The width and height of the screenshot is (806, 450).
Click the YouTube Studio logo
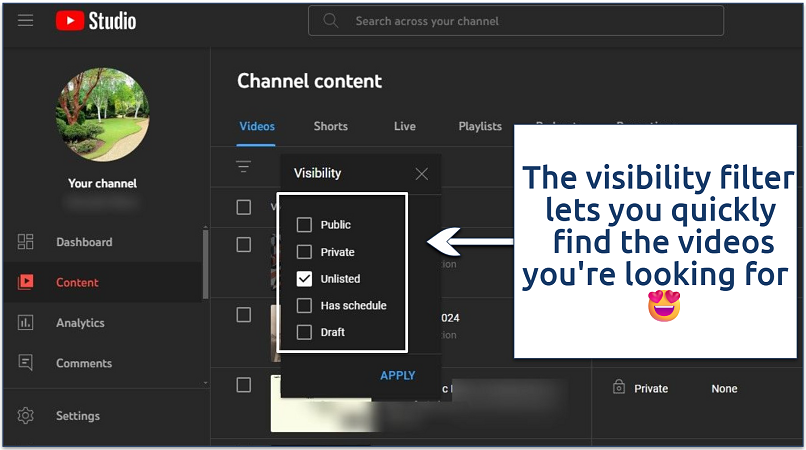[x=96, y=20]
